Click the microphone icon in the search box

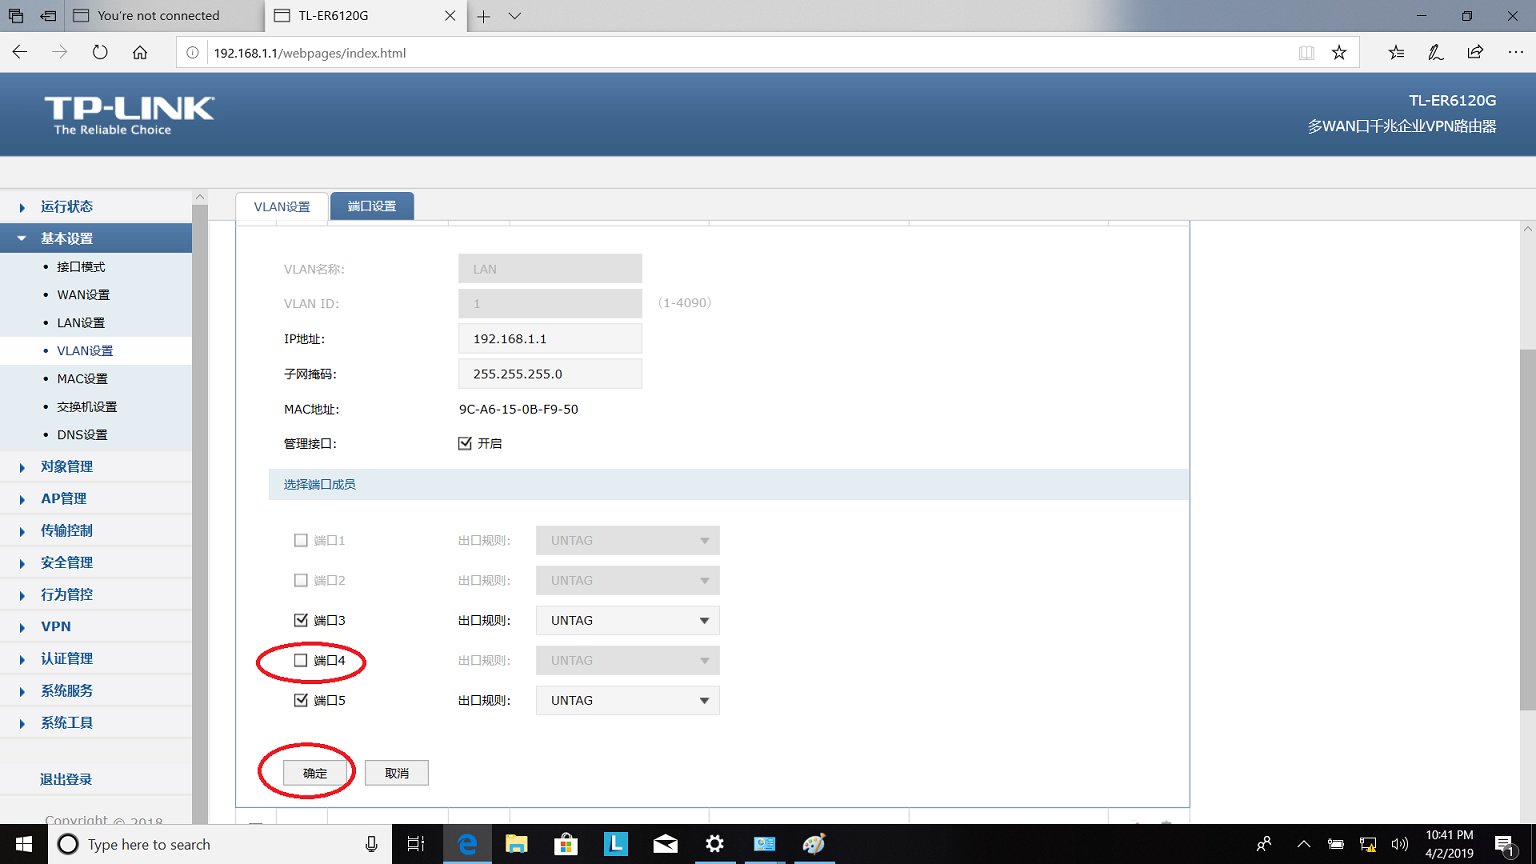pos(371,845)
